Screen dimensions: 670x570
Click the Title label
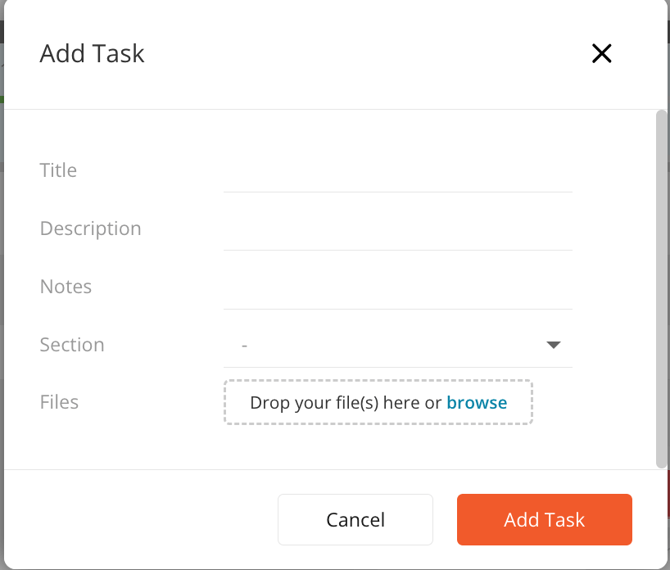tap(58, 170)
